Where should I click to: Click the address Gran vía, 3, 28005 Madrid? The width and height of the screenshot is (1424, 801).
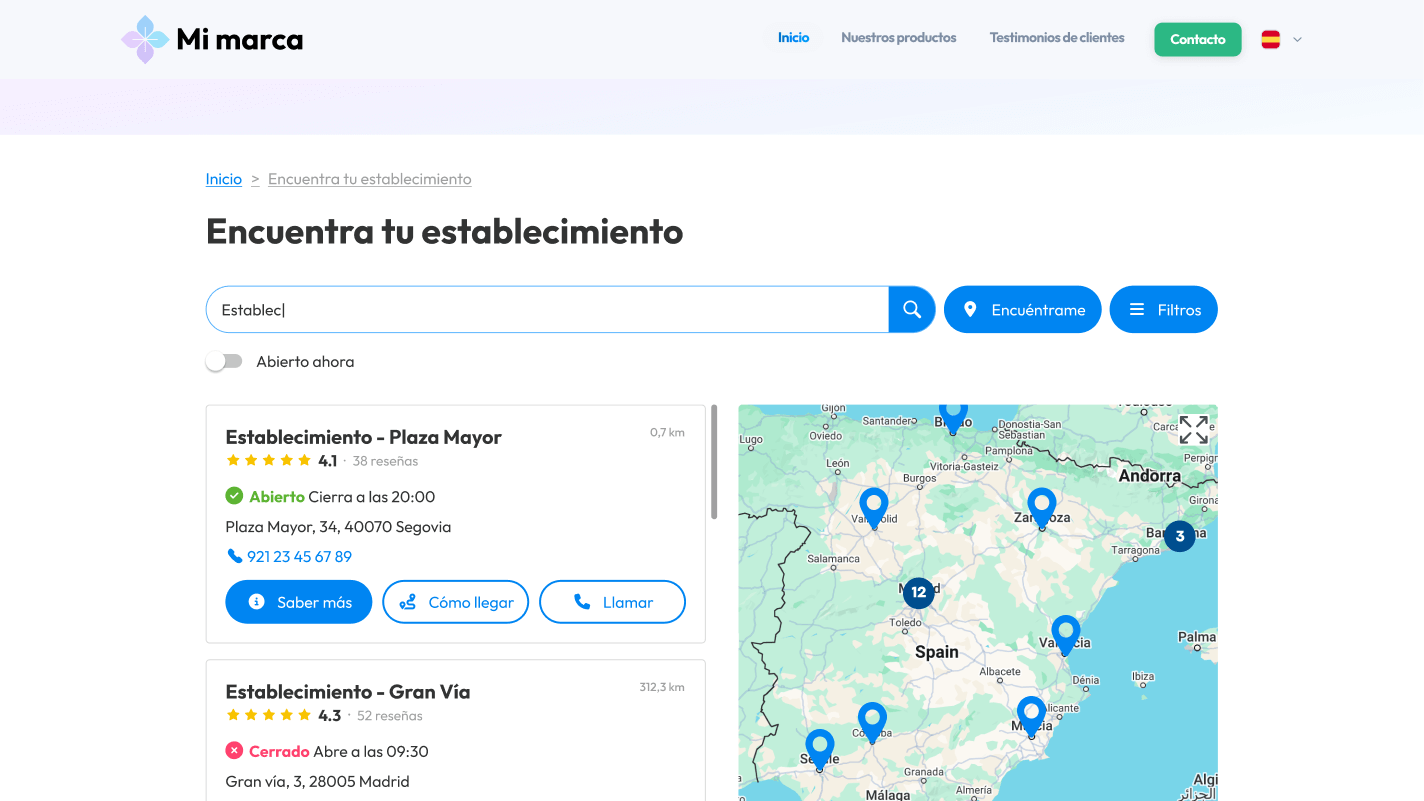coord(318,781)
